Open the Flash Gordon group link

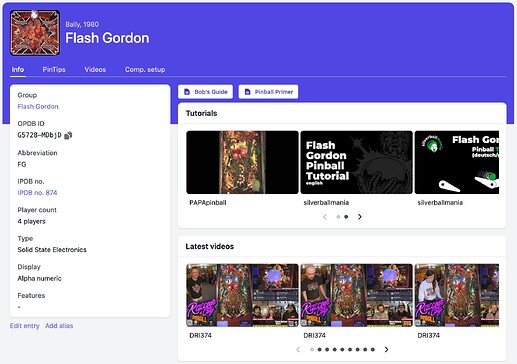point(38,106)
